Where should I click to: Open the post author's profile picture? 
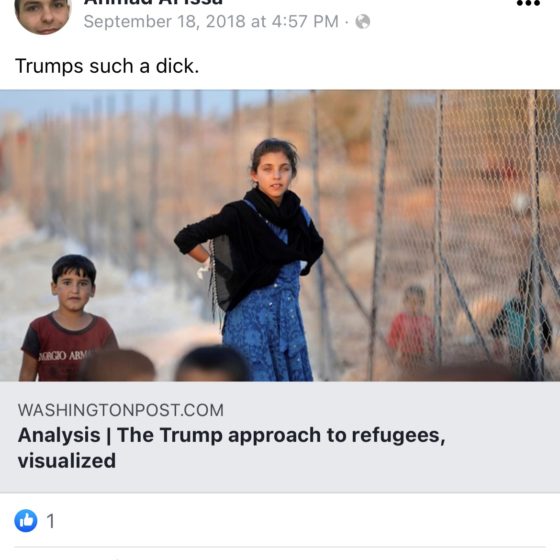pyautogui.click(x=42, y=14)
